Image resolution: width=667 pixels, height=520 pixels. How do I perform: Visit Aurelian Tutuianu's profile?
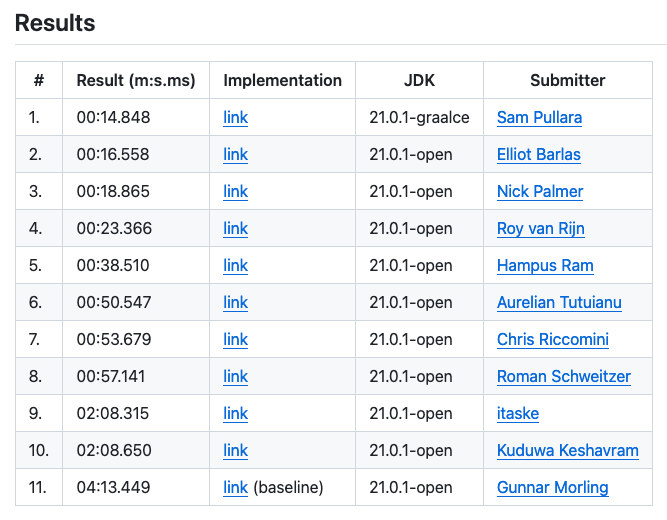point(559,303)
